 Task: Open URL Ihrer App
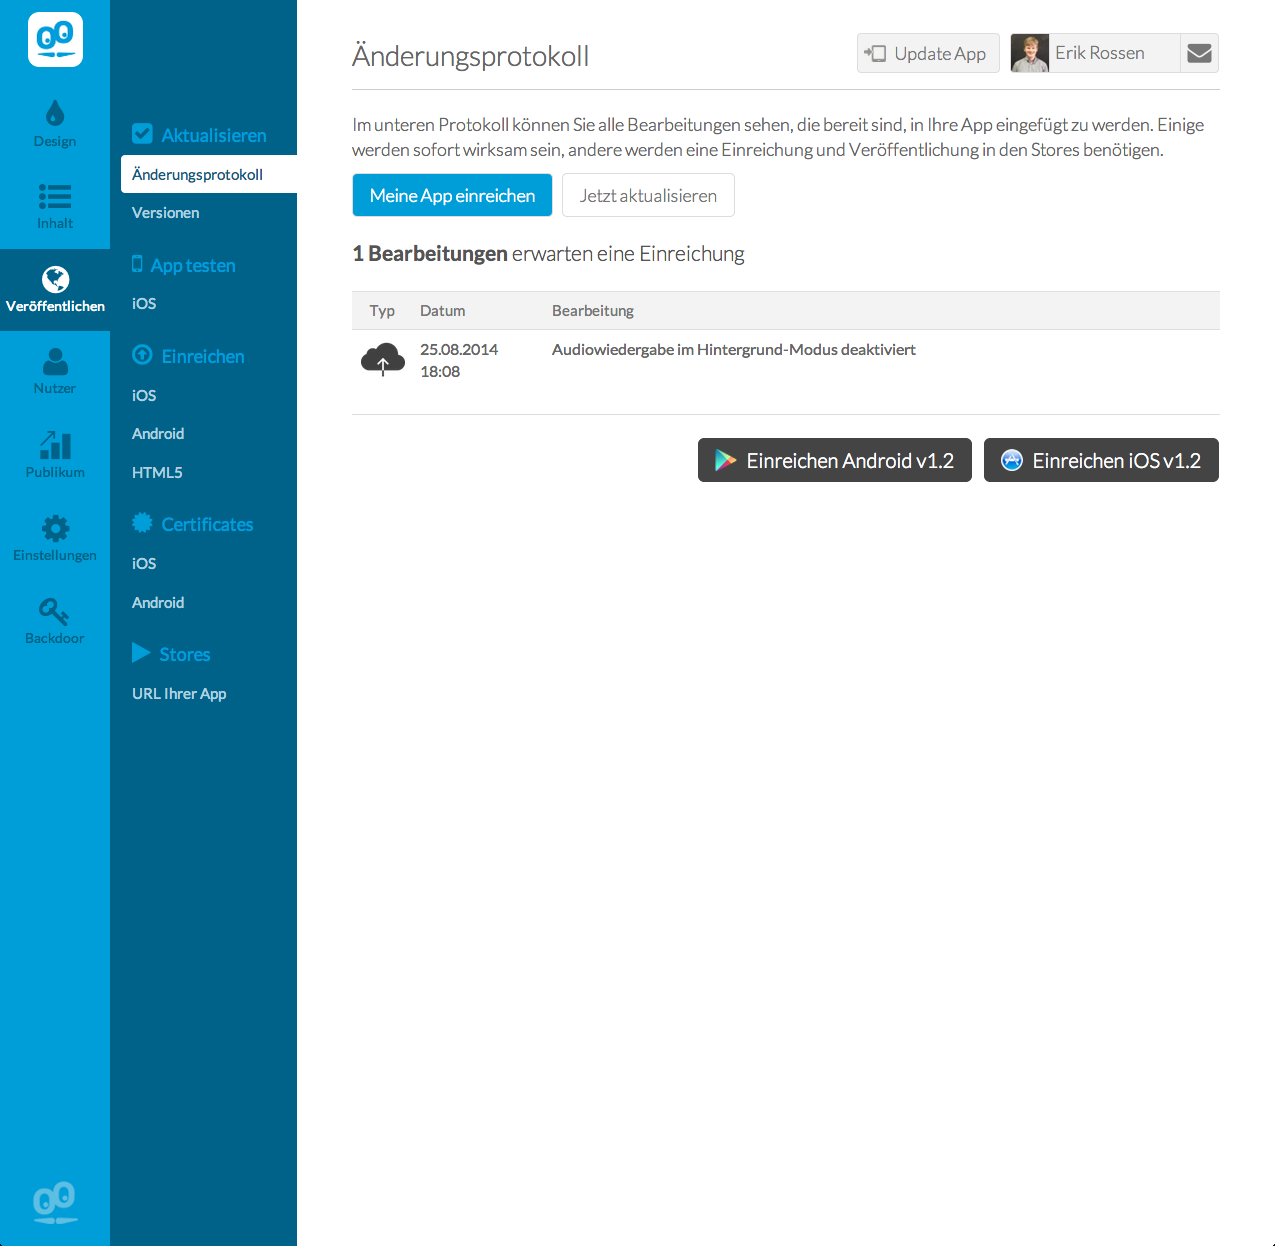click(x=179, y=694)
